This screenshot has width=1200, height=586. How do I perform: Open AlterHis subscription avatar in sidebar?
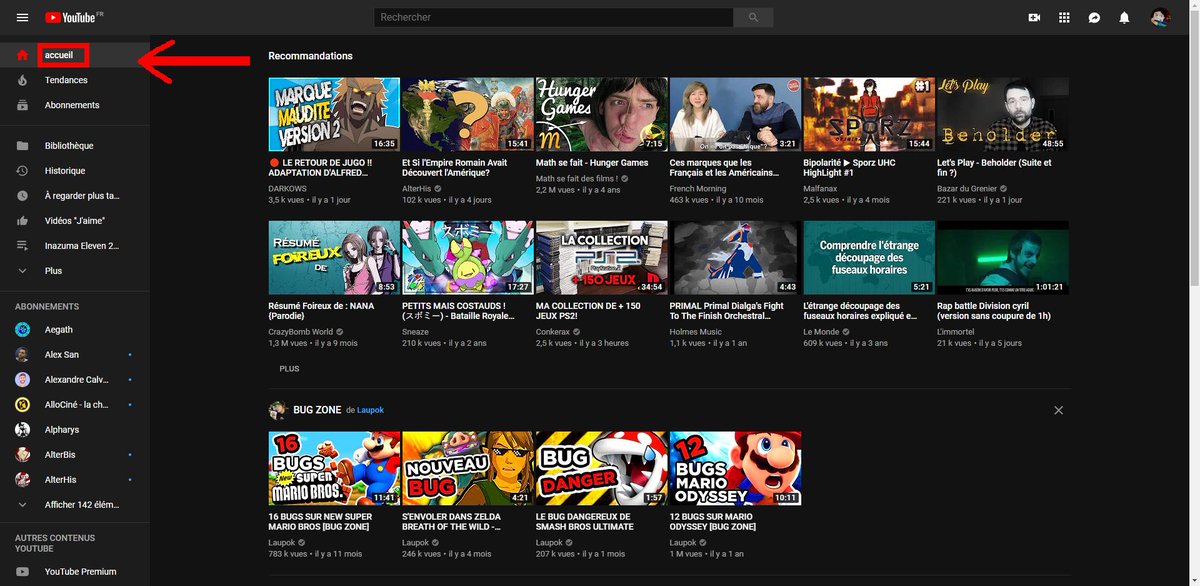point(22,480)
